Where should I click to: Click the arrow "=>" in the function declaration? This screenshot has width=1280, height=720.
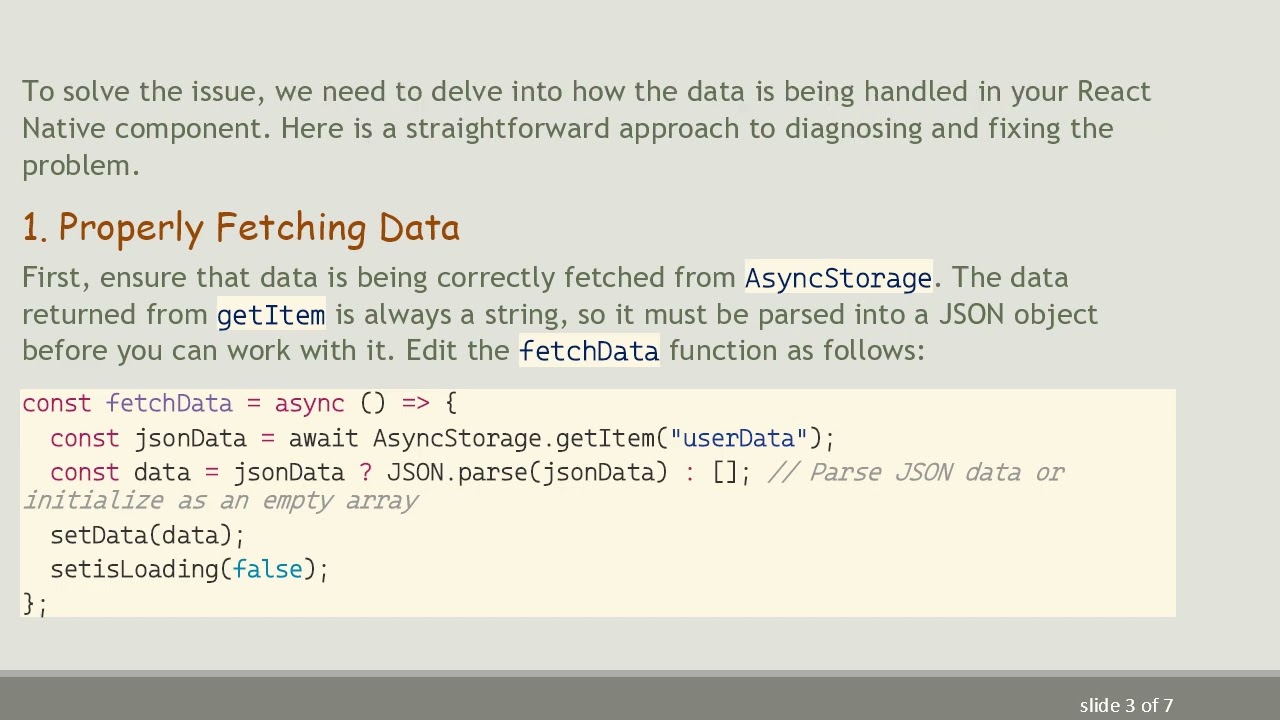point(415,403)
